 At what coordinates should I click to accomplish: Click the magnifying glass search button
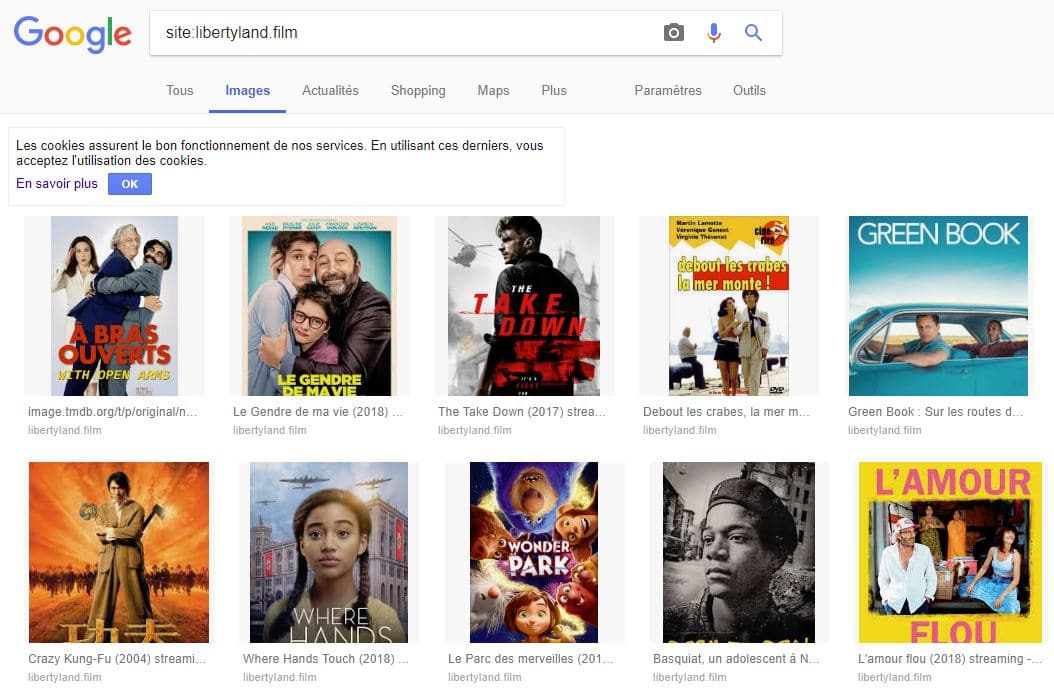tap(754, 32)
